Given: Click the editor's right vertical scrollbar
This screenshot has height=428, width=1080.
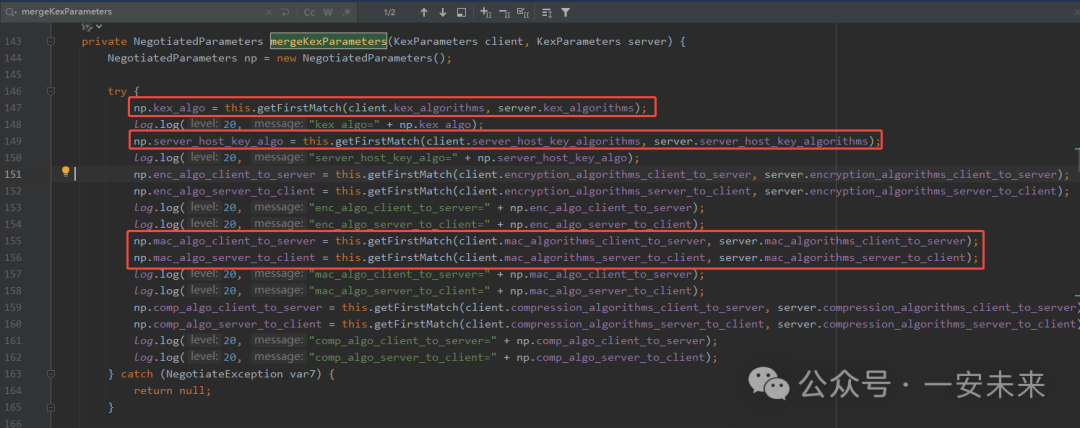Looking at the screenshot, I should pos(1075,200).
